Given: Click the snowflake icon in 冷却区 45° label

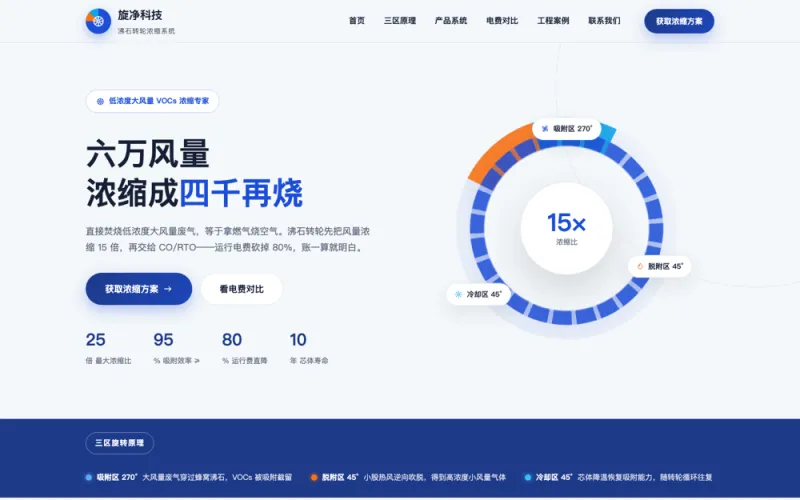Looking at the screenshot, I should tap(458, 294).
